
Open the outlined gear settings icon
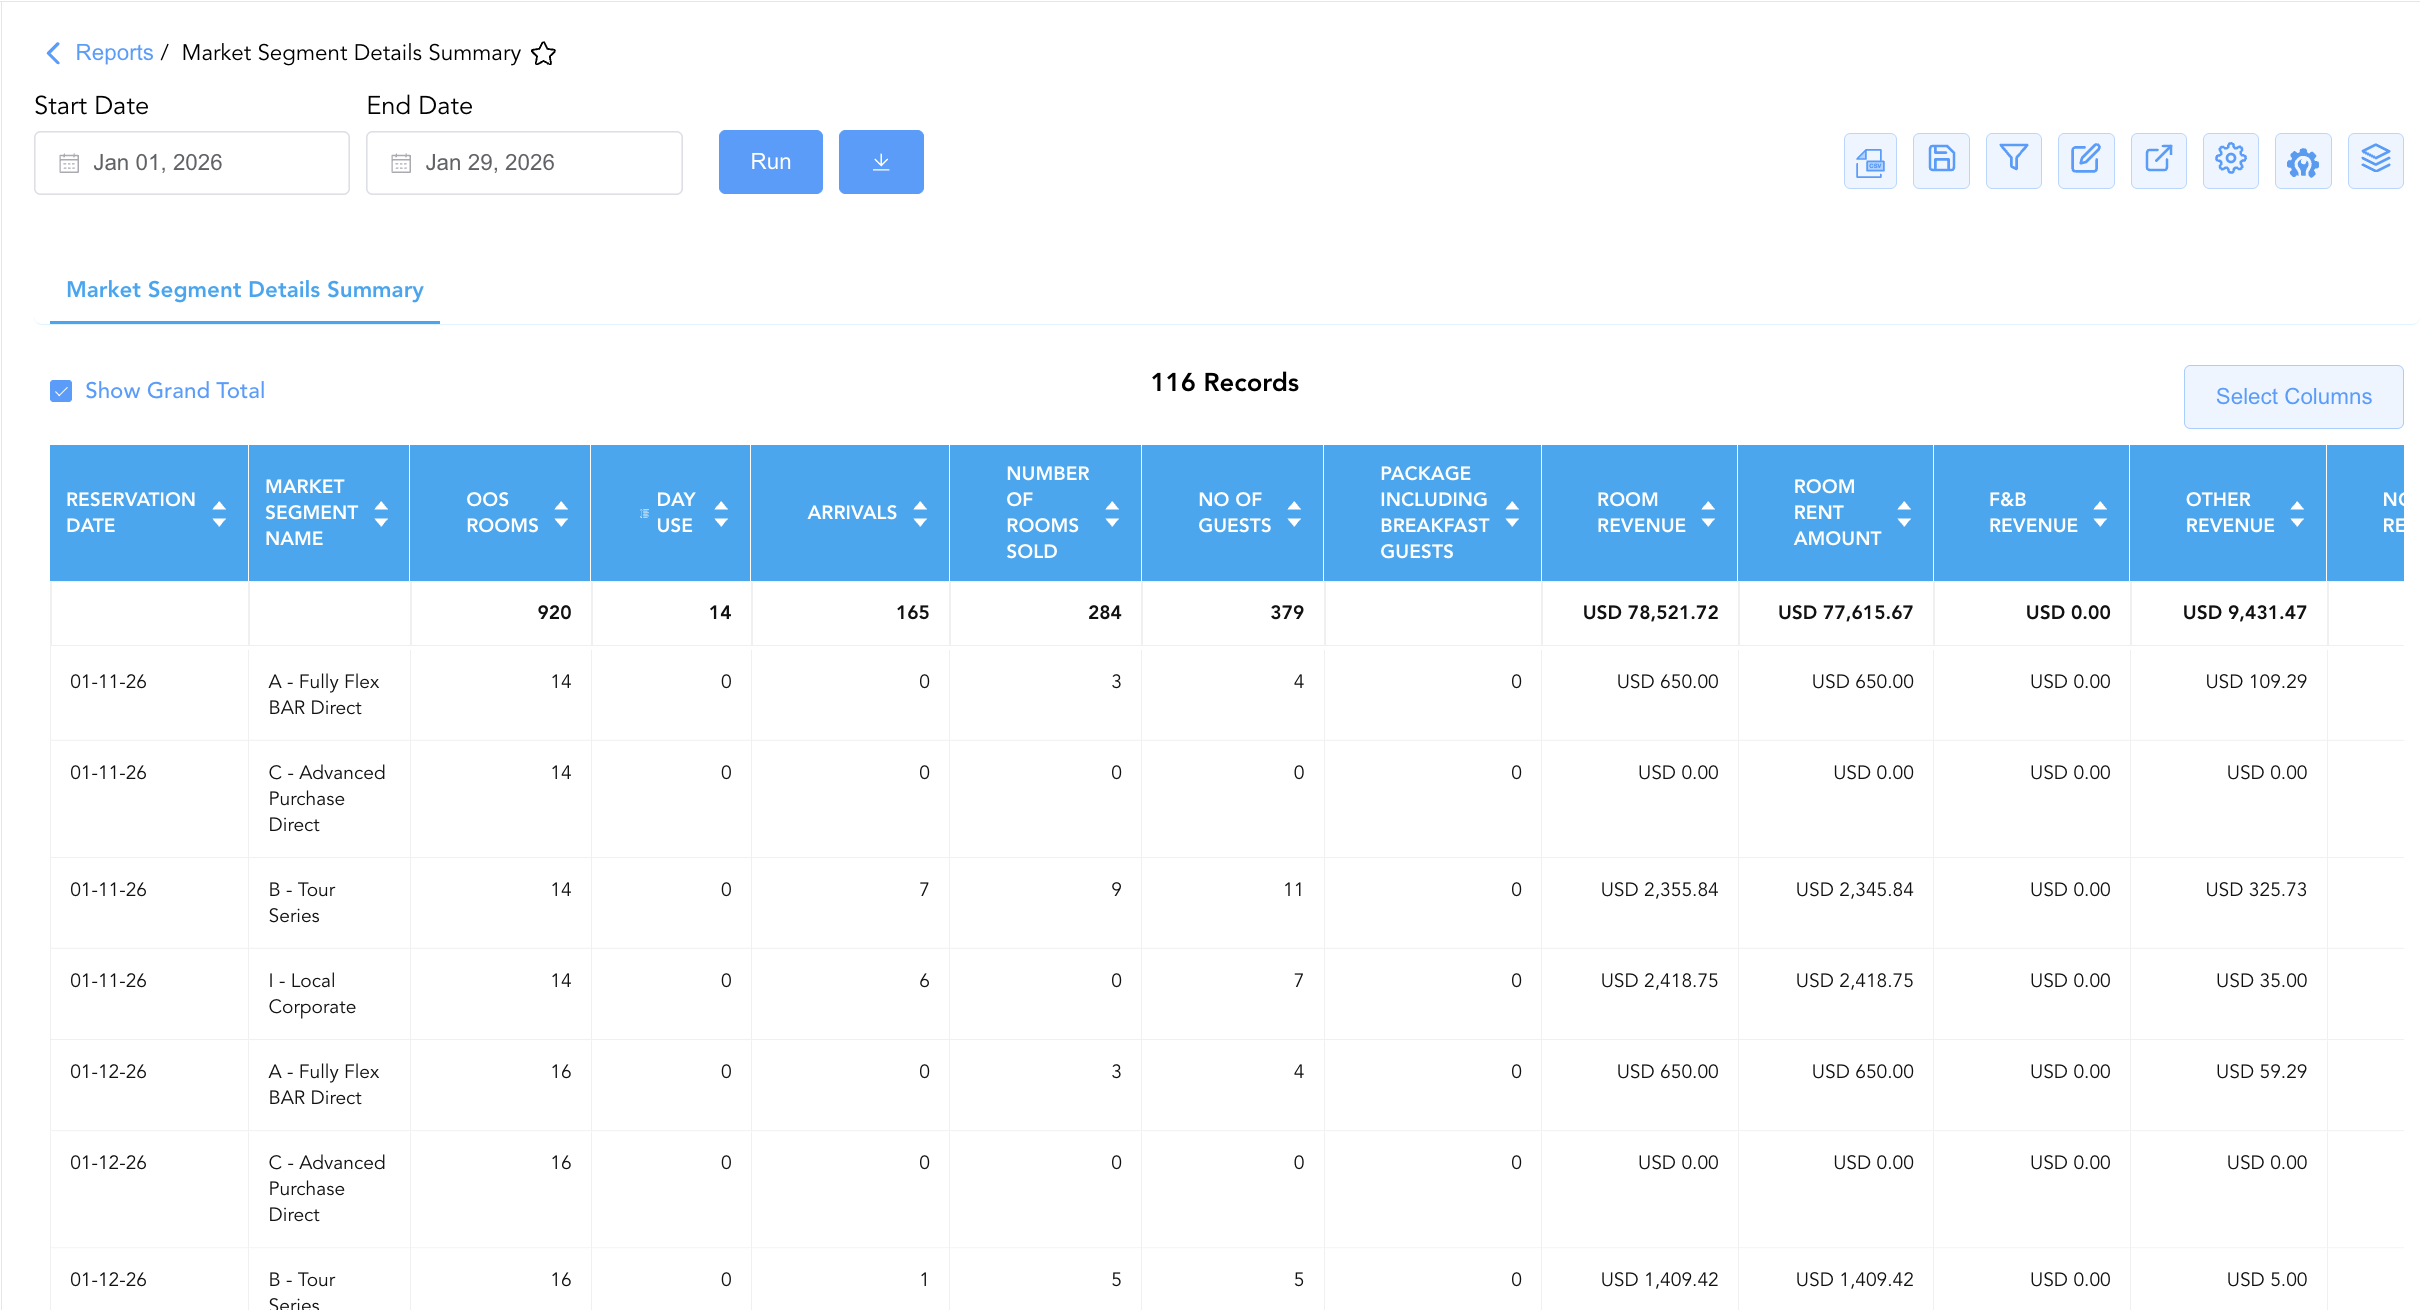click(x=2230, y=161)
